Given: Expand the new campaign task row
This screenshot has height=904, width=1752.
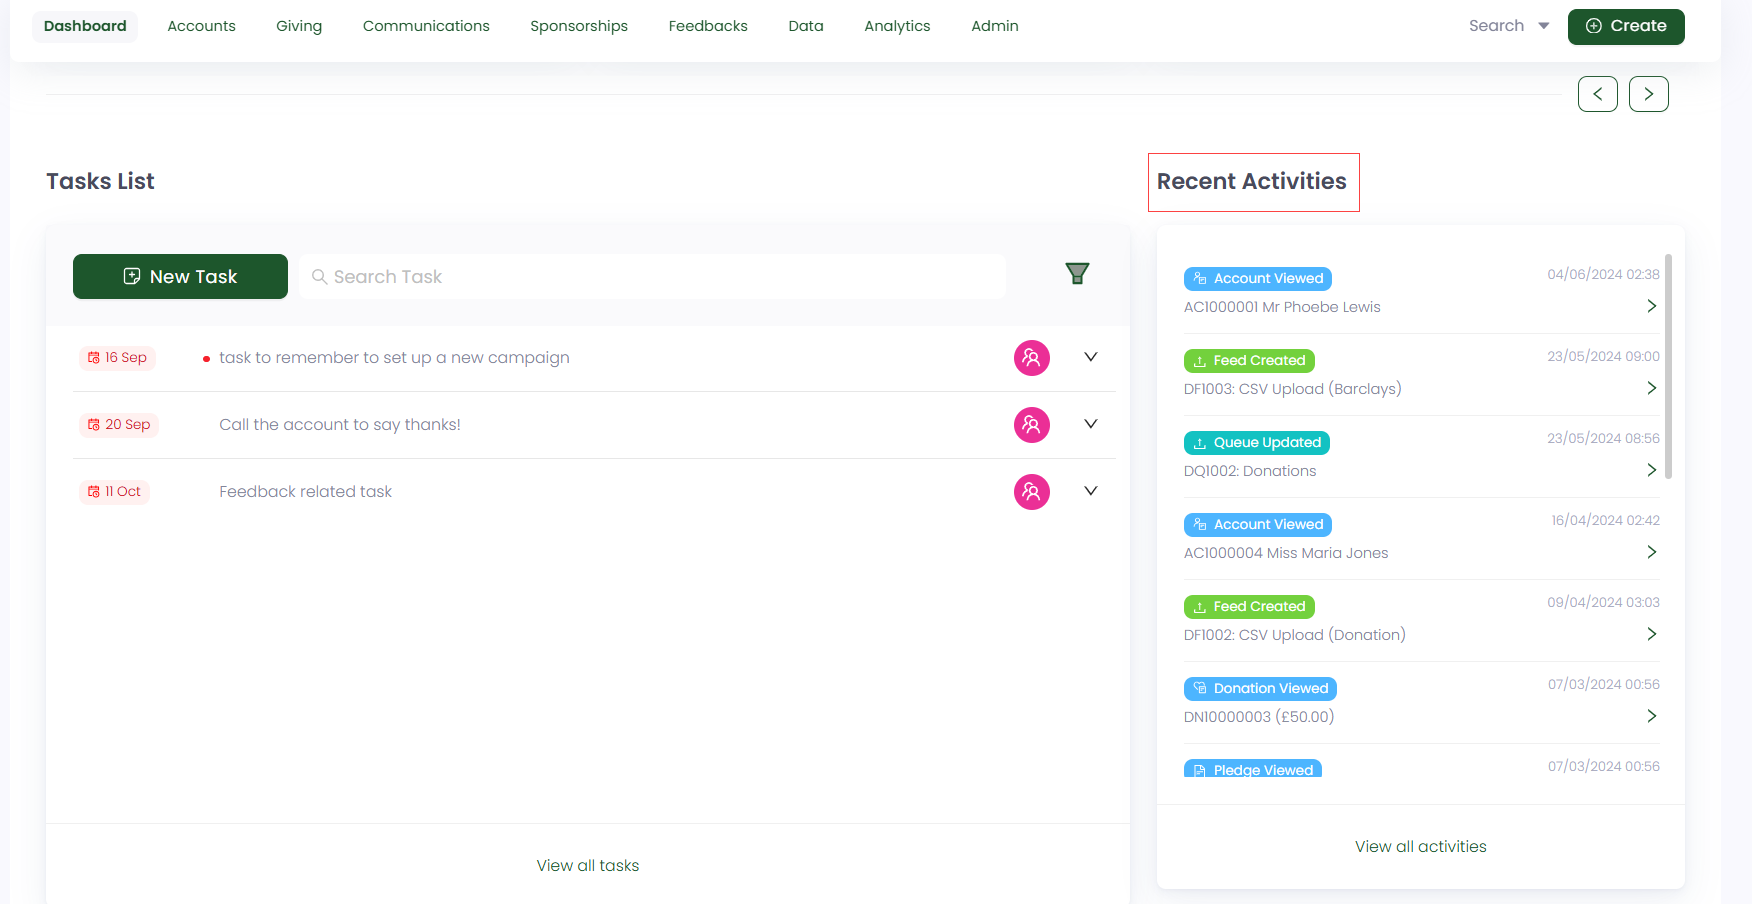Looking at the screenshot, I should point(1091,357).
